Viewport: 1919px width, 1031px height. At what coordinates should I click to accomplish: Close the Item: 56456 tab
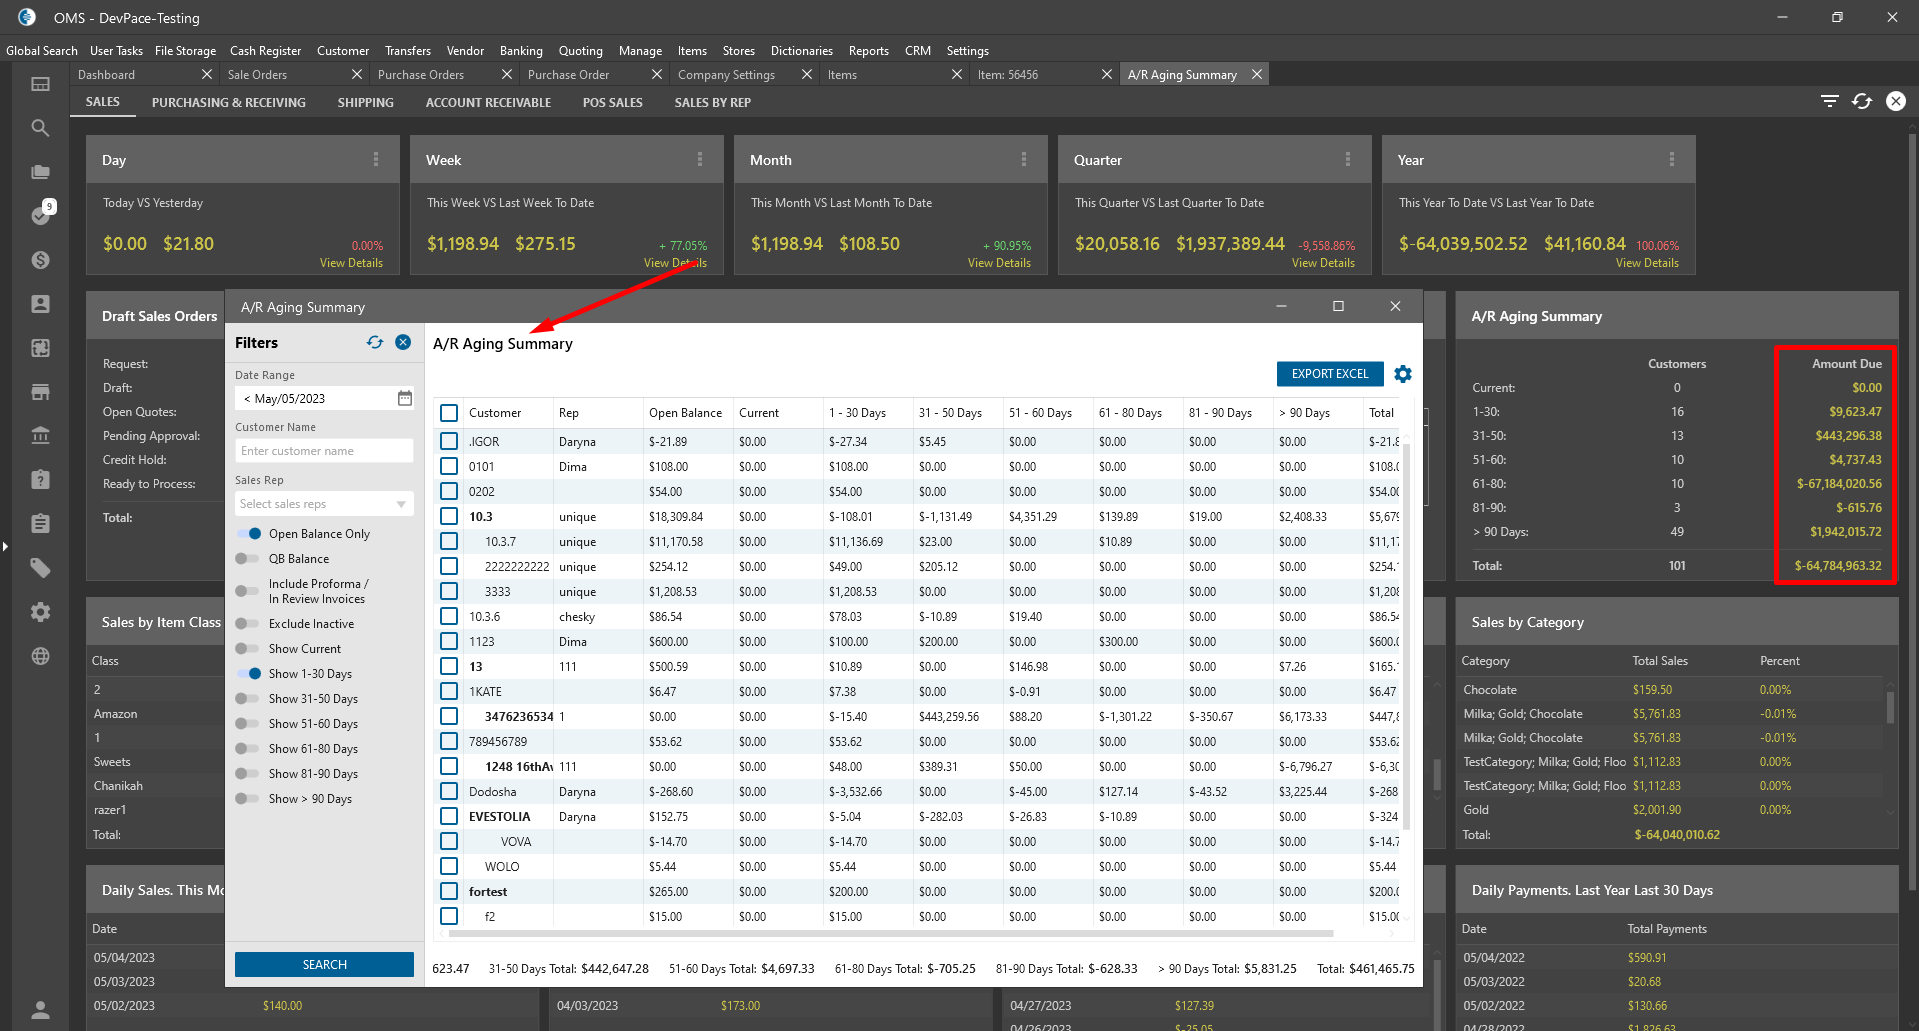[x=1107, y=75]
